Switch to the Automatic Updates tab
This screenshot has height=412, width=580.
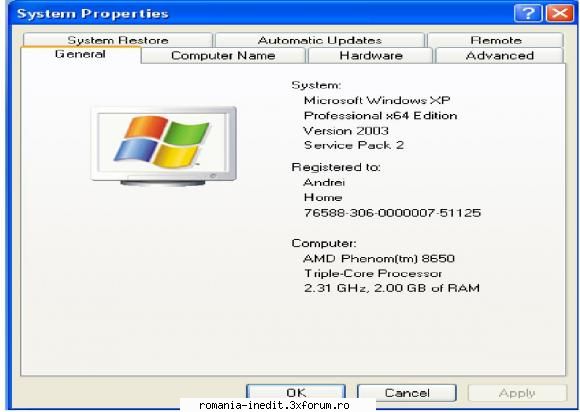[x=320, y=40]
